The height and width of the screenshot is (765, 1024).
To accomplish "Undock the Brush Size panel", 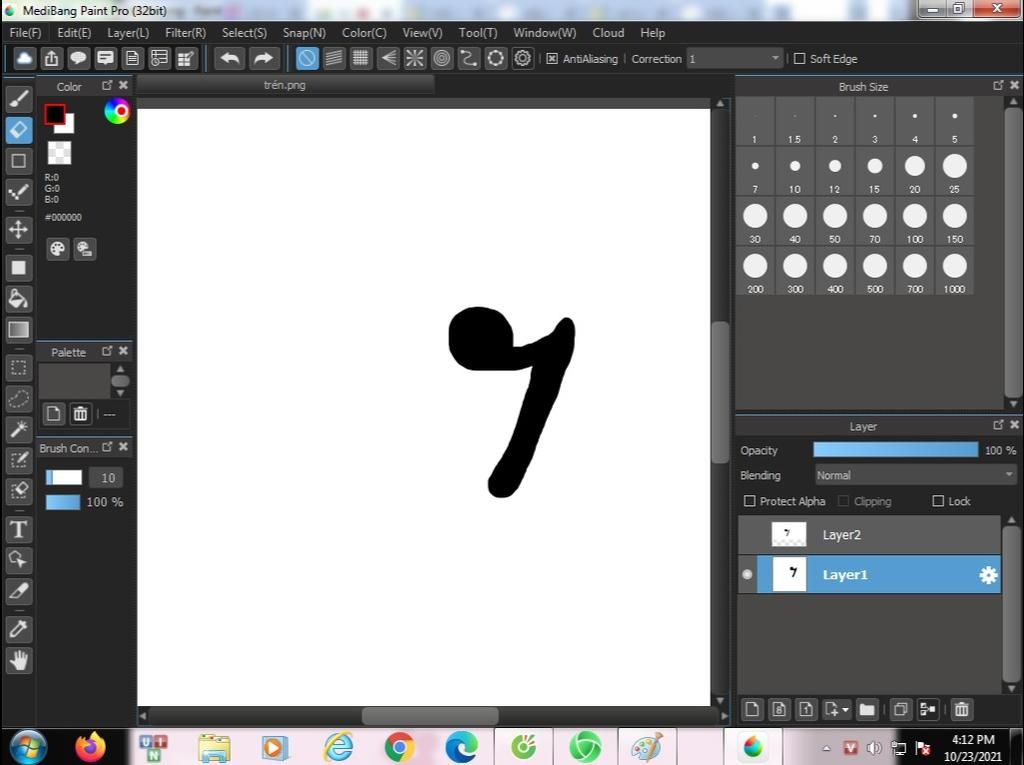I will point(998,86).
